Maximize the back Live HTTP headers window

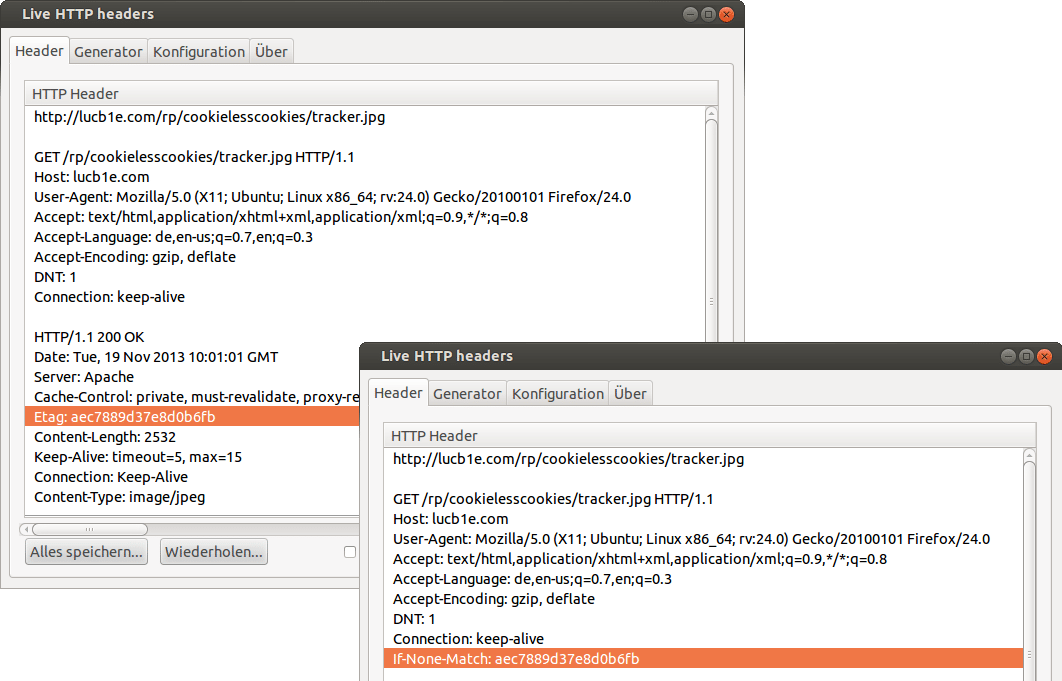[x=708, y=14]
